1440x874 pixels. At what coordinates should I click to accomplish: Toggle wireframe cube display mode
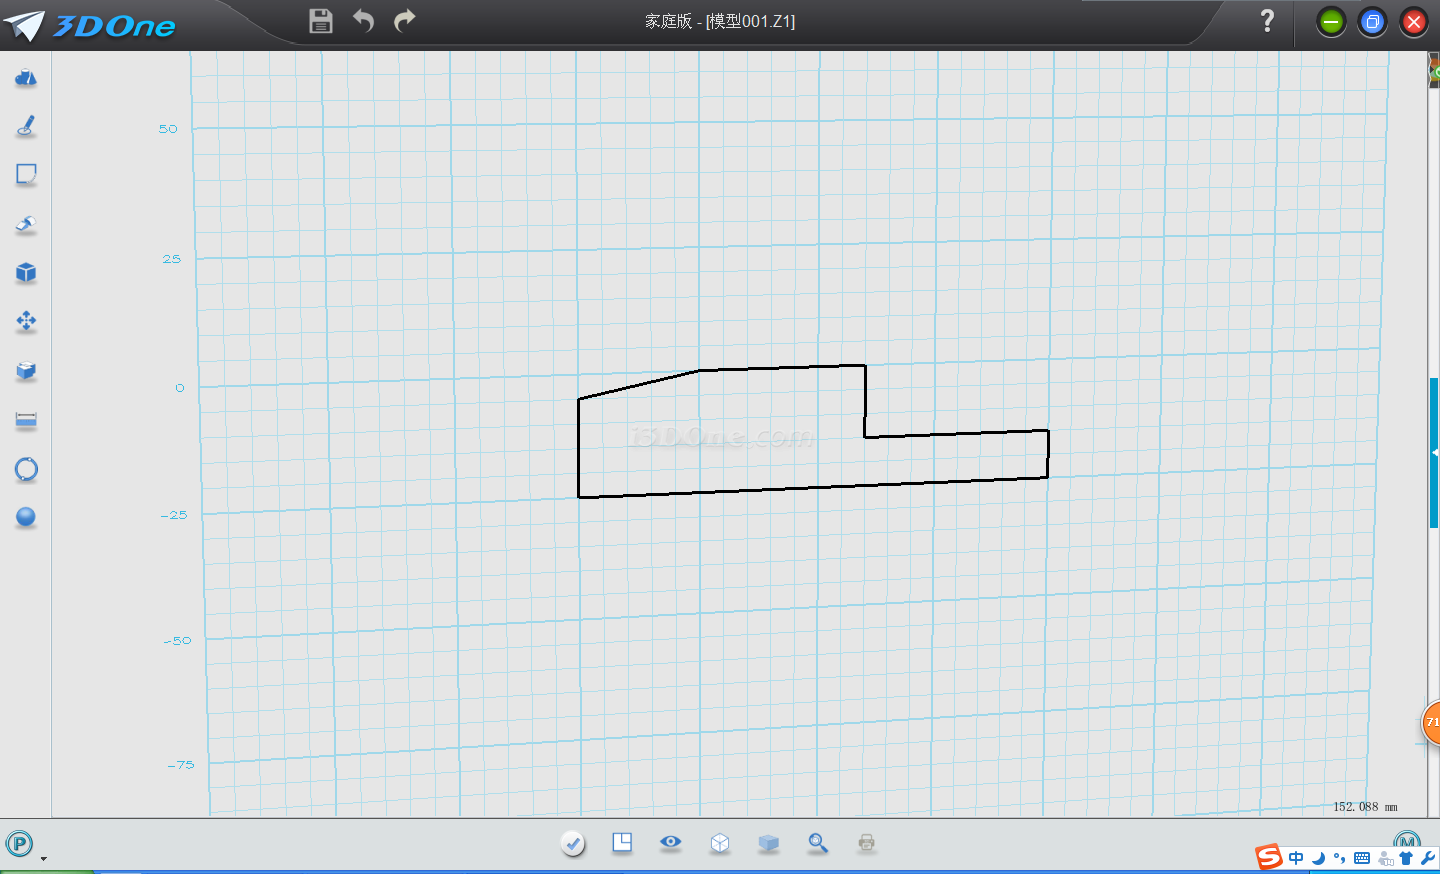[719, 843]
